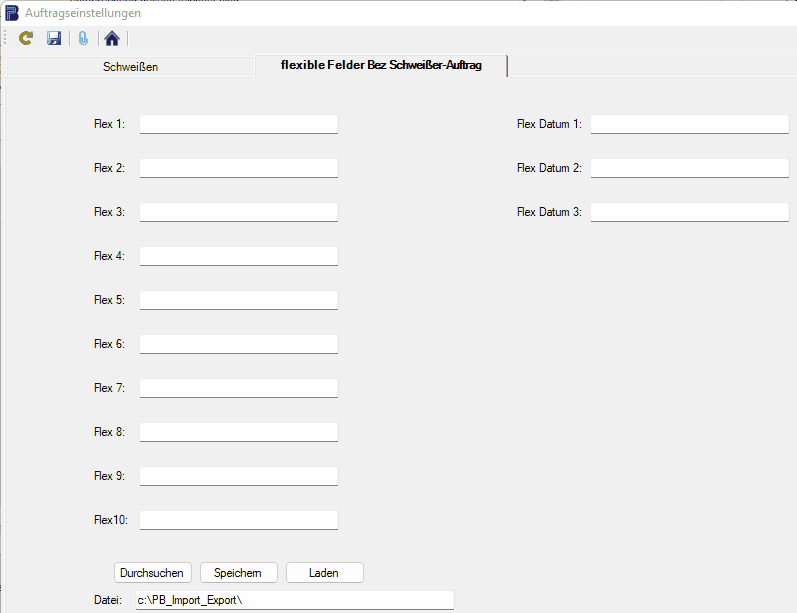Click the paperclip attachment icon
The image size is (797, 613).
pyautogui.click(x=84, y=38)
